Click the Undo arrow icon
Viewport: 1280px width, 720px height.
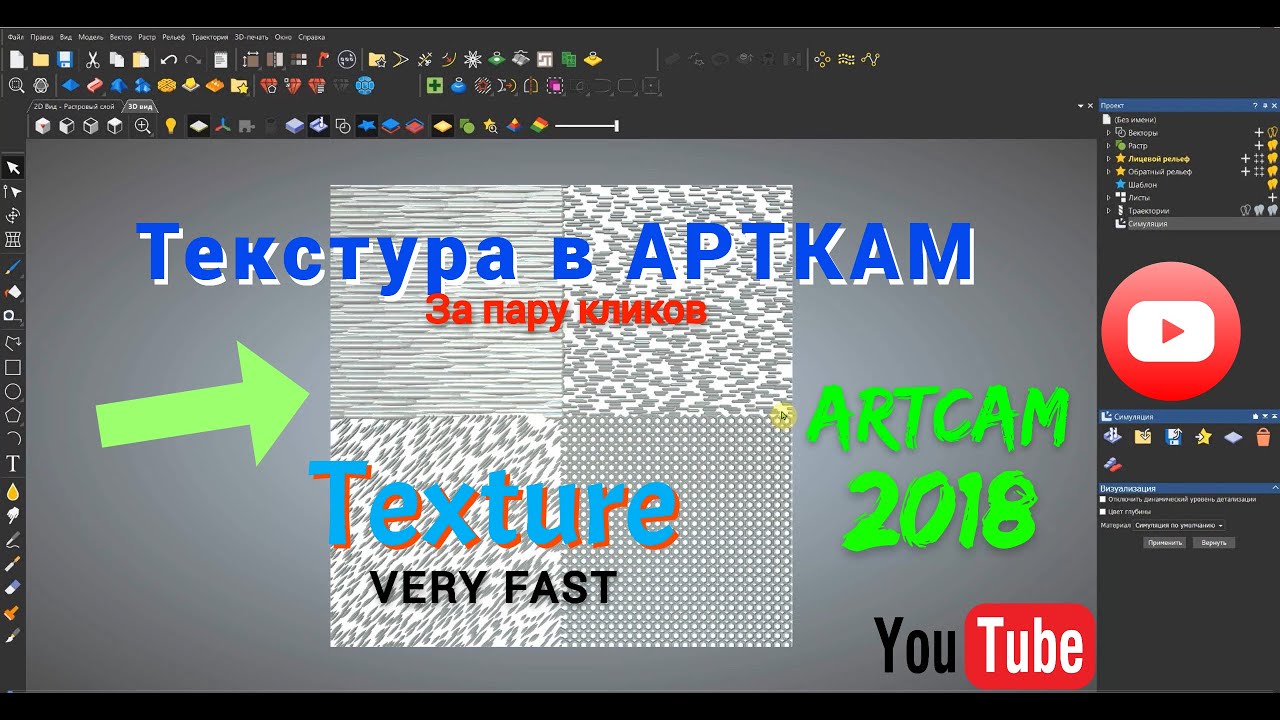point(169,60)
